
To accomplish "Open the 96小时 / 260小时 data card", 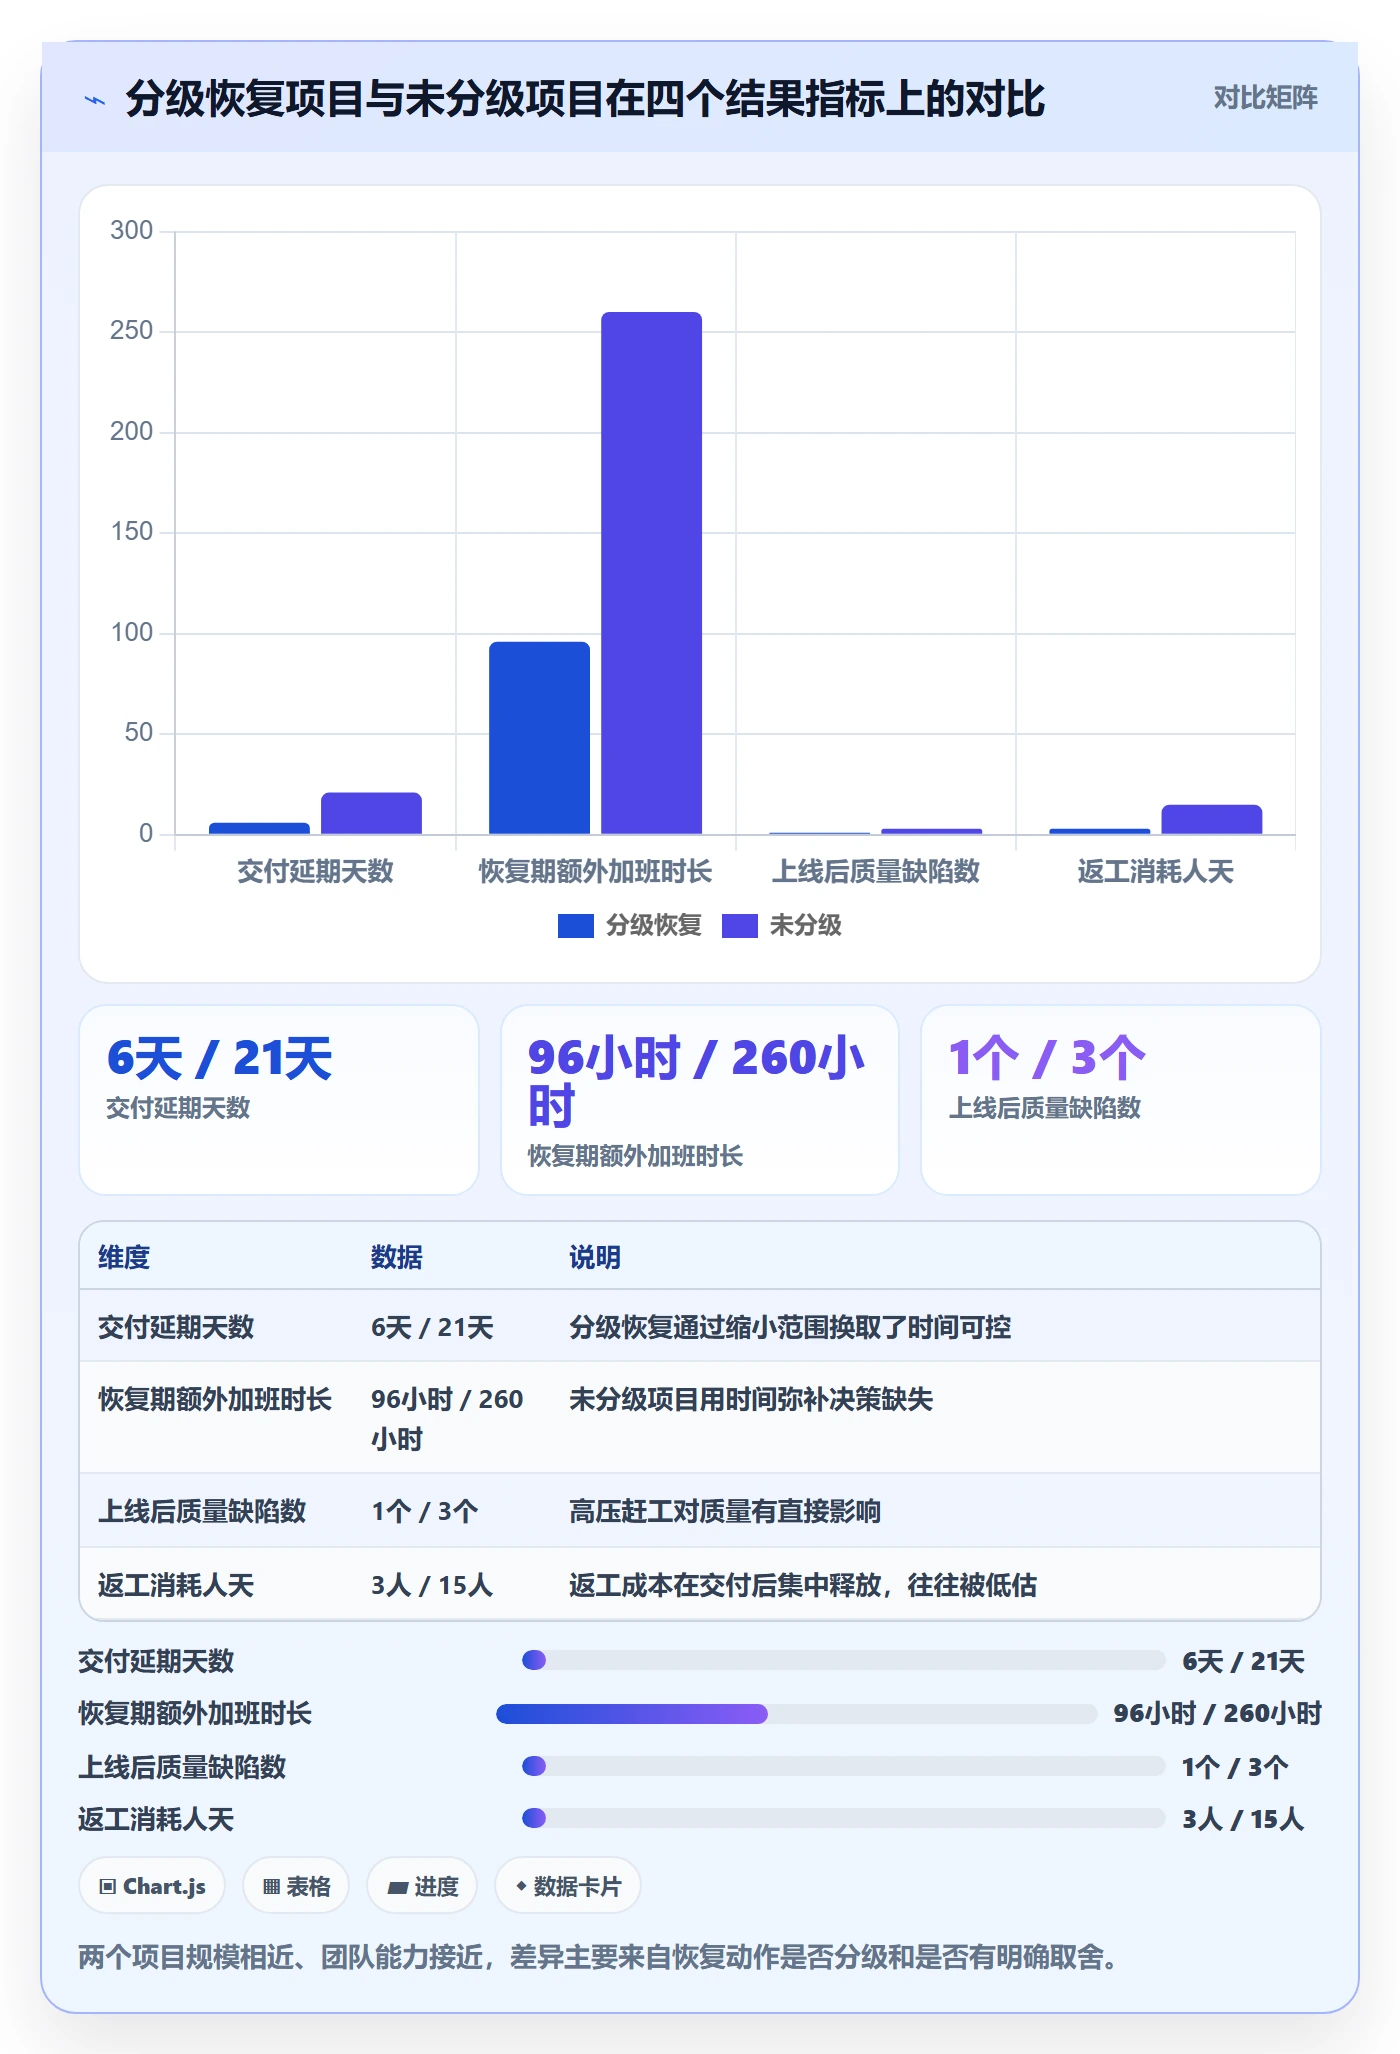I will (x=700, y=1100).
